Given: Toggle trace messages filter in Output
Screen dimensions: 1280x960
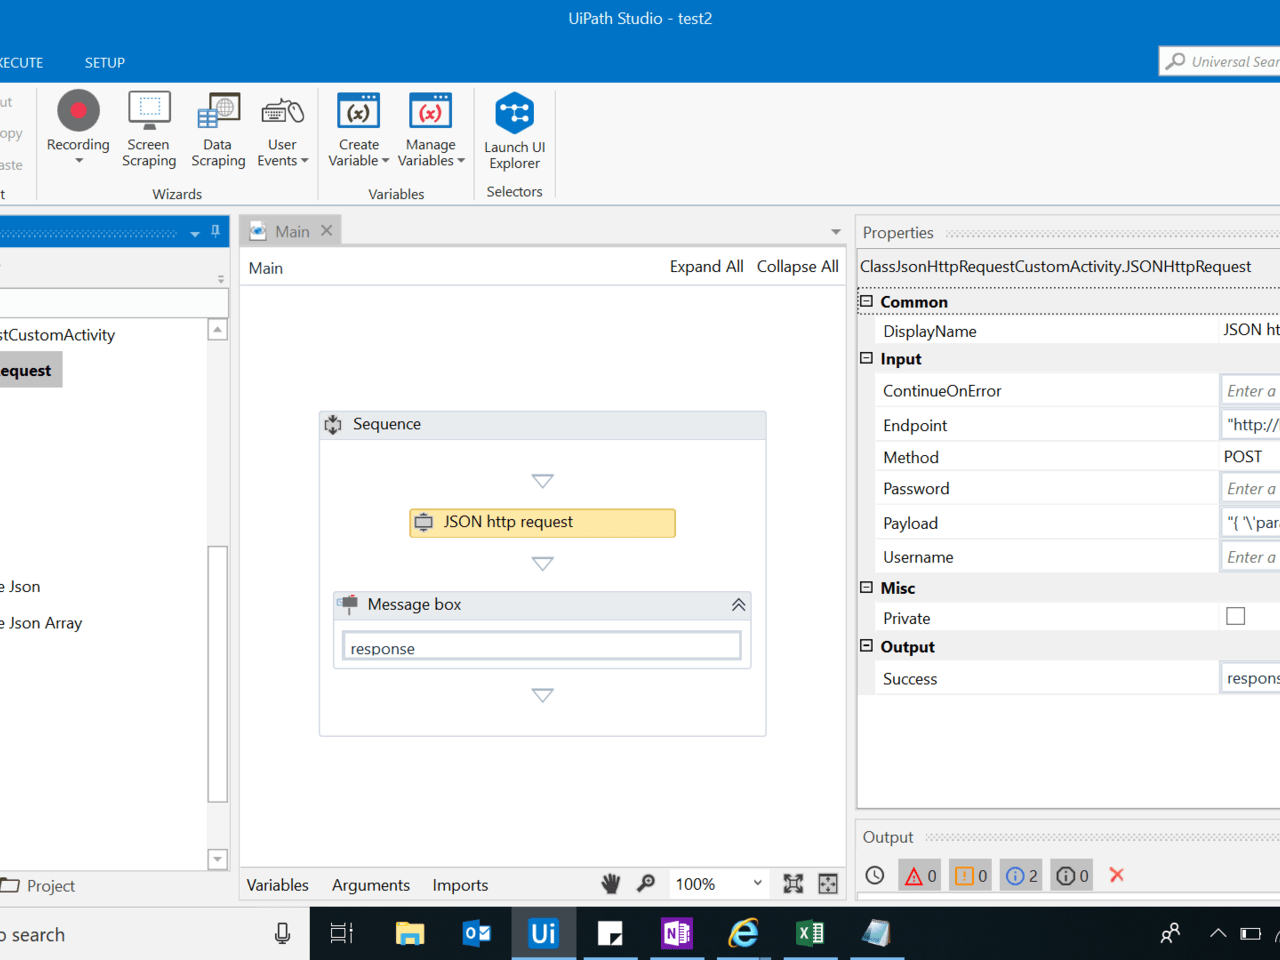Looking at the screenshot, I should click(x=1072, y=876).
